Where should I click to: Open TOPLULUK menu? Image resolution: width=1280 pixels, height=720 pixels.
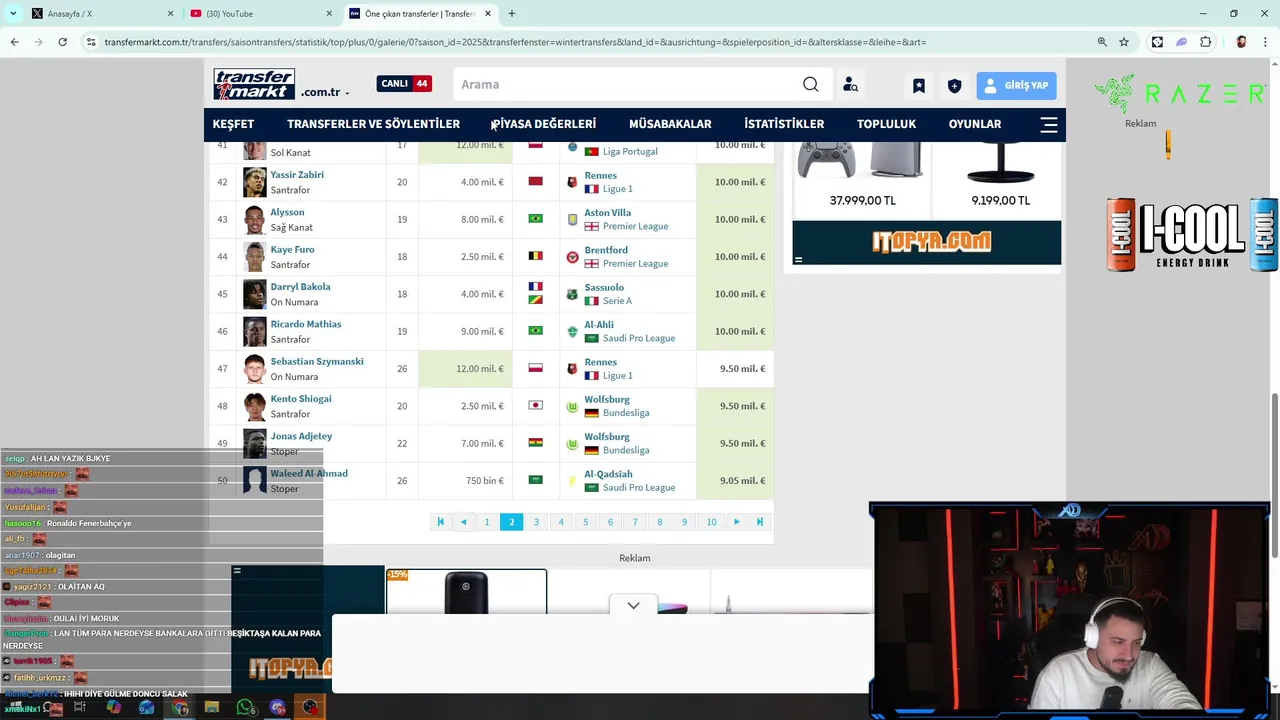(x=886, y=124)
